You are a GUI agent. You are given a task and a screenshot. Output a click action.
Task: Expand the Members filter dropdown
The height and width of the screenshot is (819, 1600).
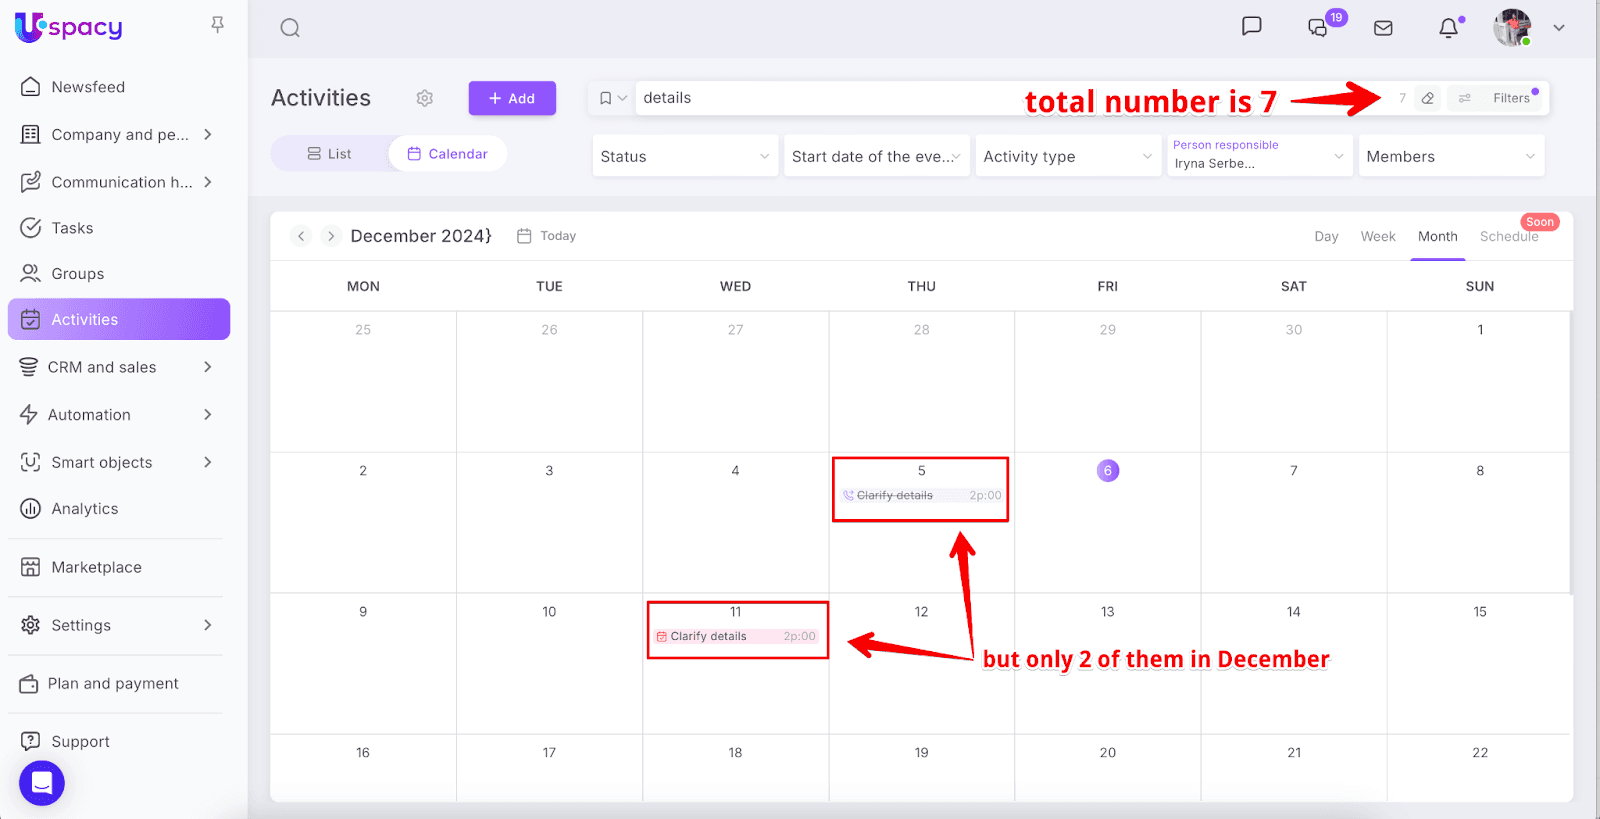point(1450,156)
